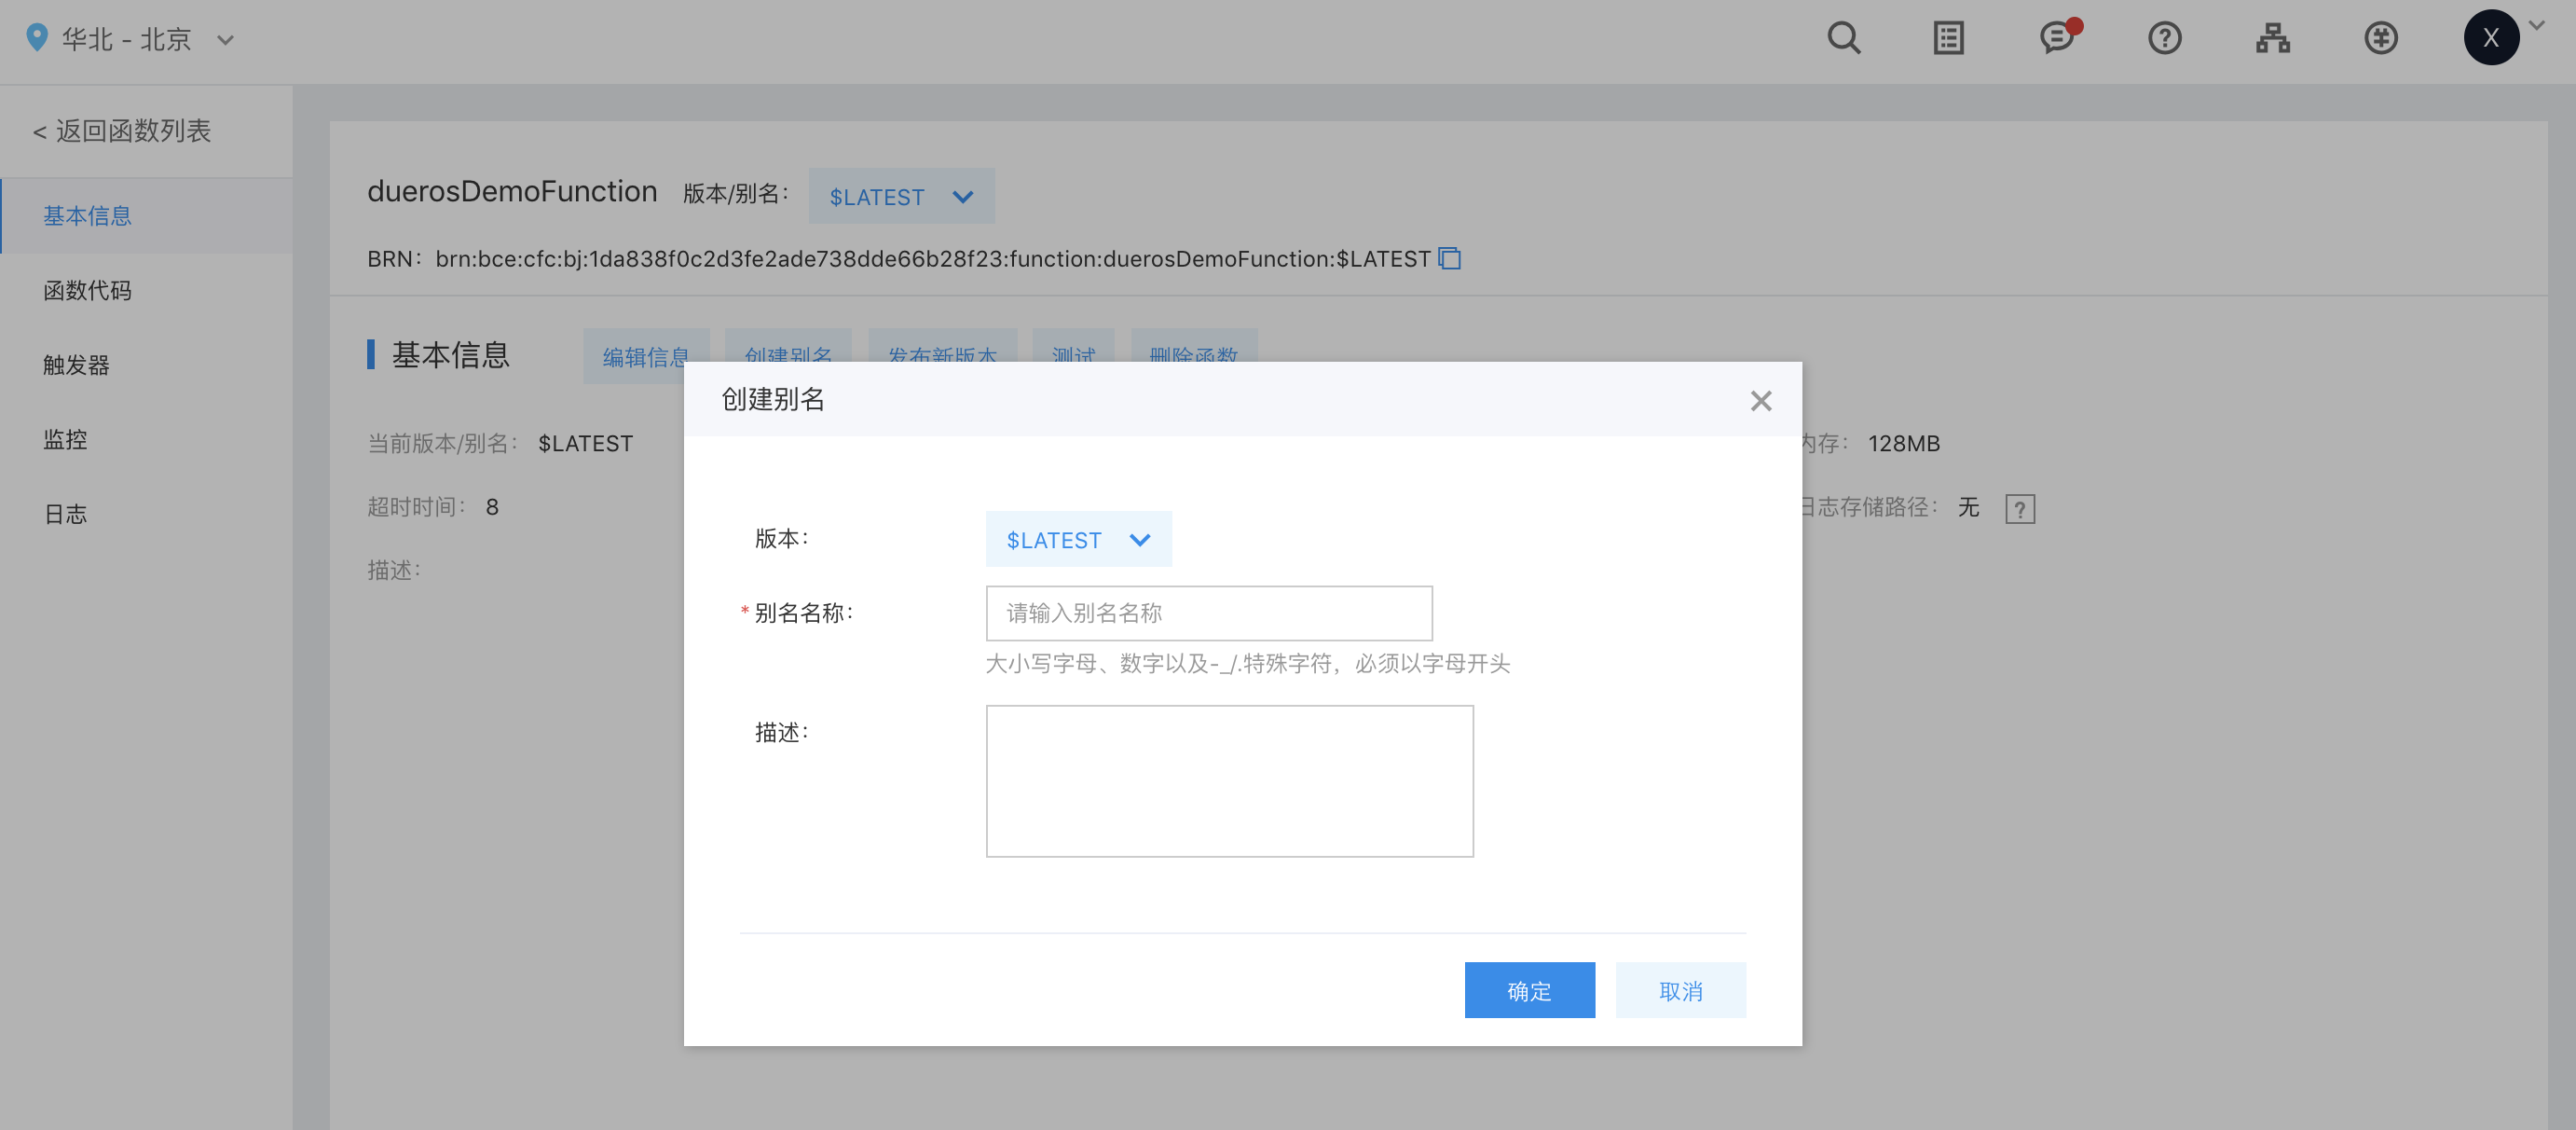Copy the BRN with the copy icon
Image resolution: width=2576 pixels, height=1130 pixels.
coord(1449,259)
